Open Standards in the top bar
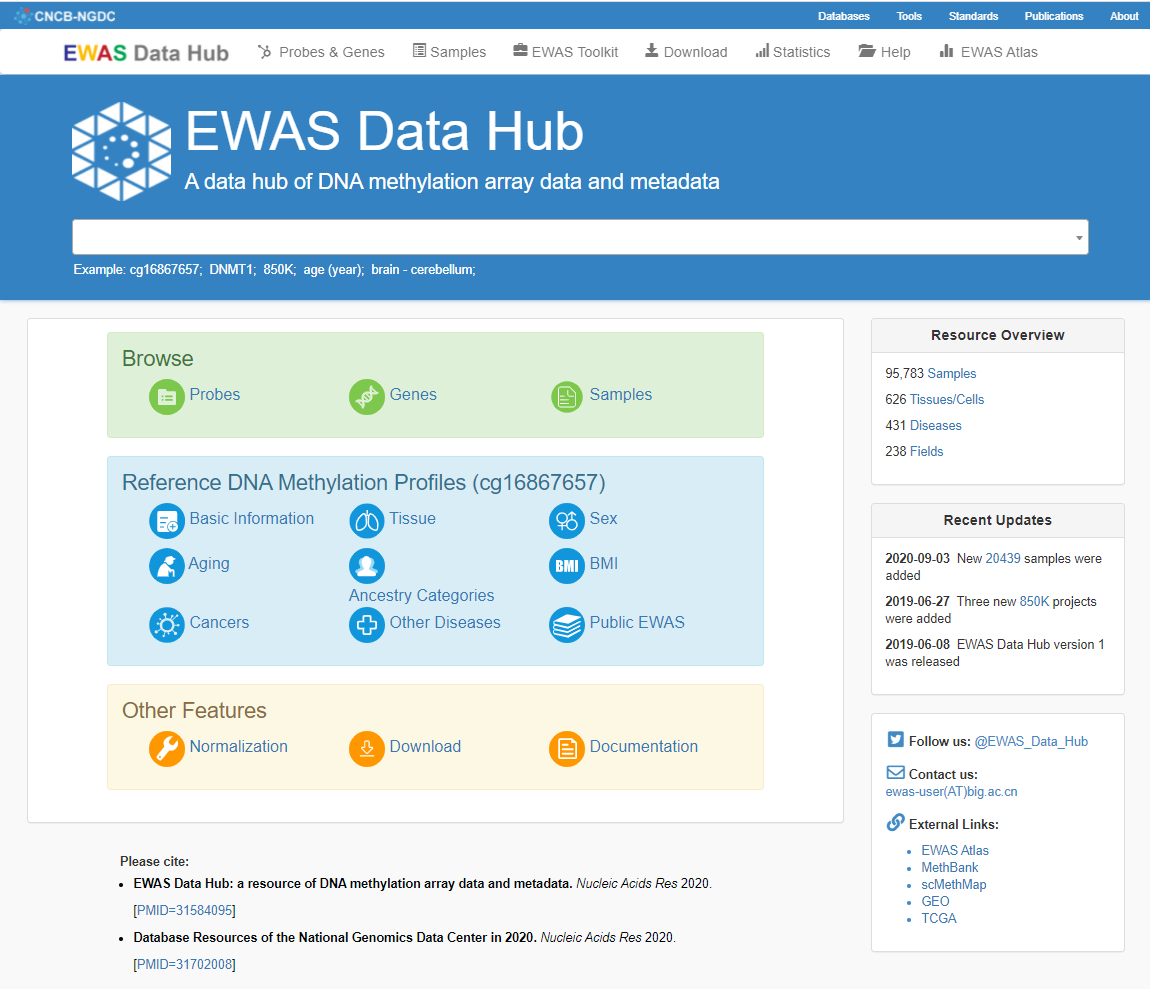Viewport: 1150px width, 989px height. [973, 16]
